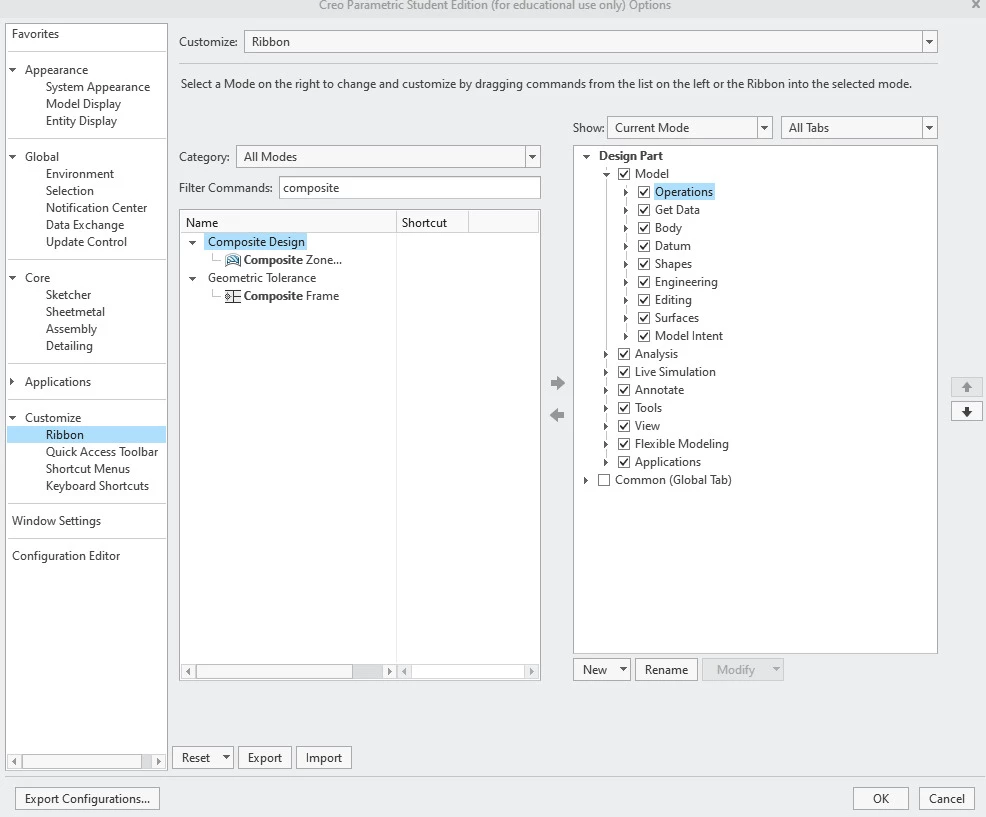Image resolution: width=986 pixels, height=817 pixels.
Task: Collapse the Appearance section in sidebar
Action: [12, 70]
